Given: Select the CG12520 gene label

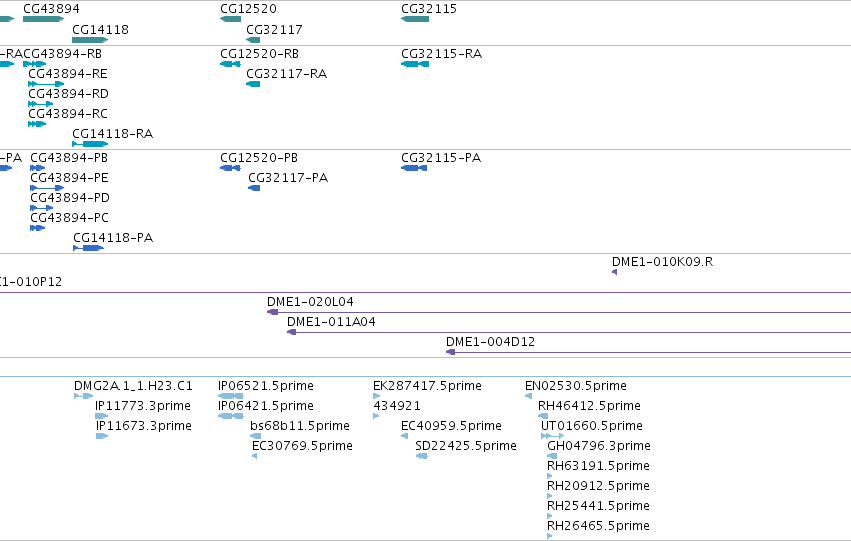Looking at the screenshot, I should 248,9.
